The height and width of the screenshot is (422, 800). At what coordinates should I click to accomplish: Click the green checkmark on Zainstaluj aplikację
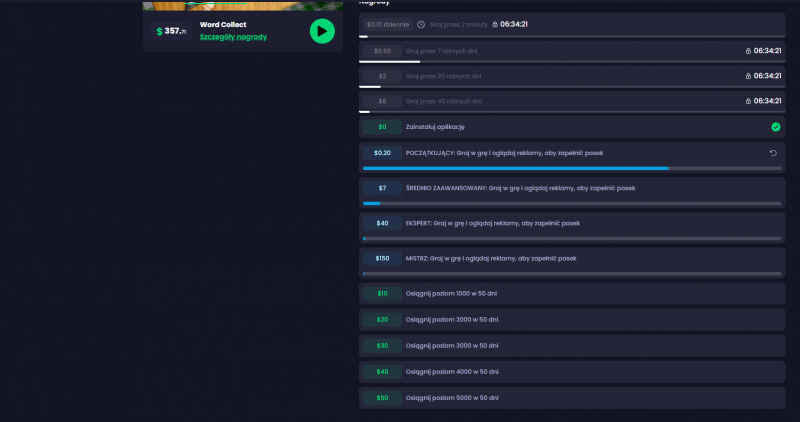775,127
